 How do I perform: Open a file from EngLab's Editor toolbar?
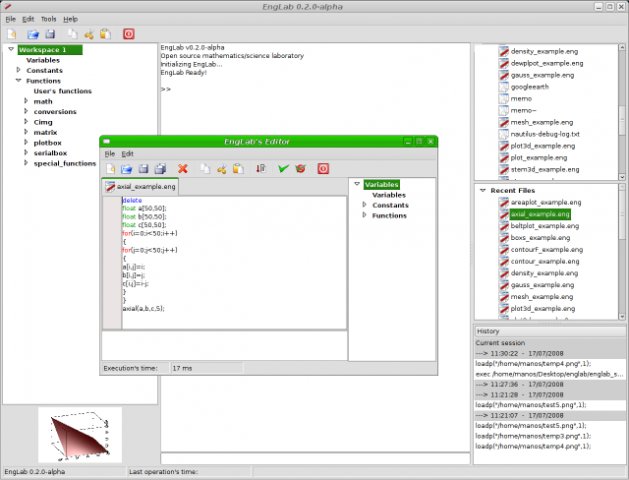coord(127,169)
